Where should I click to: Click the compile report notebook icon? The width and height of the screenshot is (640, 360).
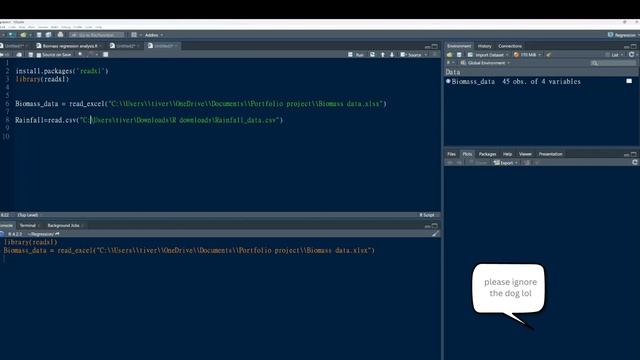[x=105, y=55]
